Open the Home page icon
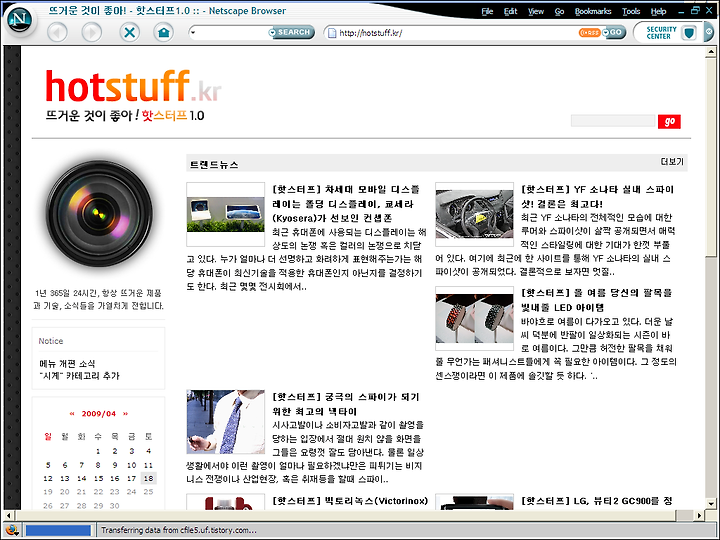720x540 pixels. [164, 33]
